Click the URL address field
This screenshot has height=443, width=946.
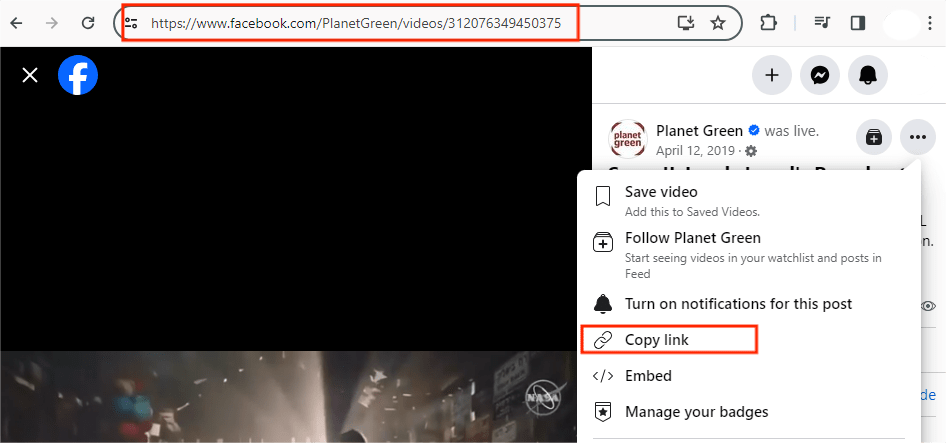(400, 22)
